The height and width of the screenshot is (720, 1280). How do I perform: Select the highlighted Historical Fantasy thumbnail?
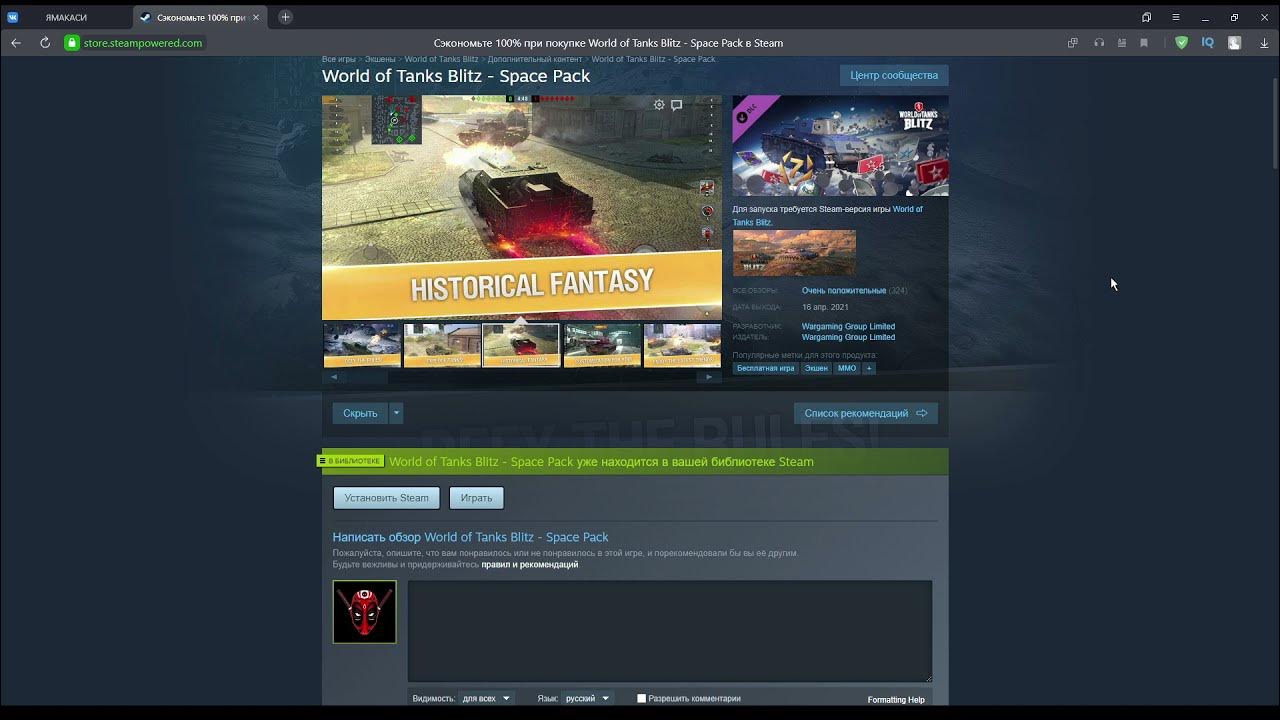click(521, 345)
